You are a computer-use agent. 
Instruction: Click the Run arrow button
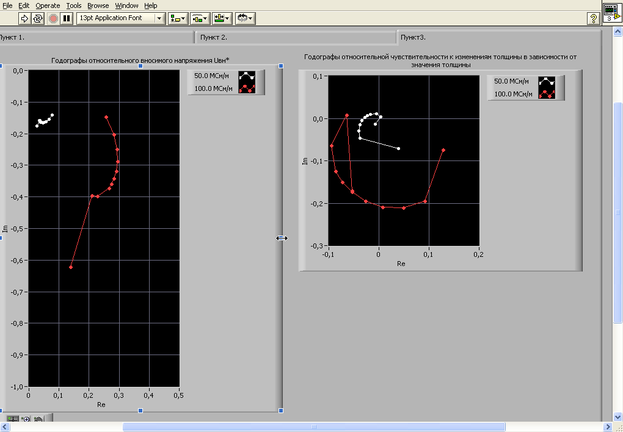24,18
